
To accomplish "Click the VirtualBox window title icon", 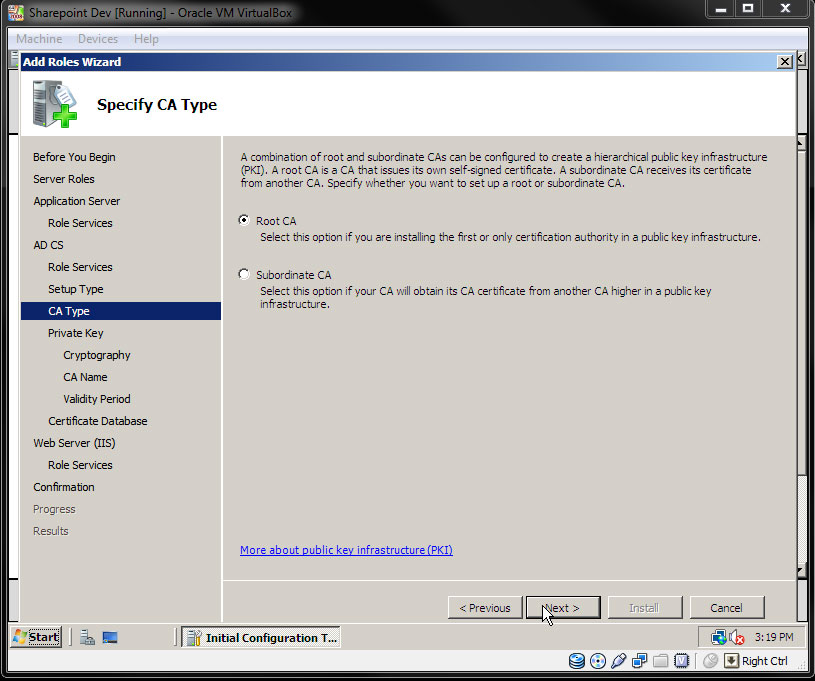I will click(16, 12).
